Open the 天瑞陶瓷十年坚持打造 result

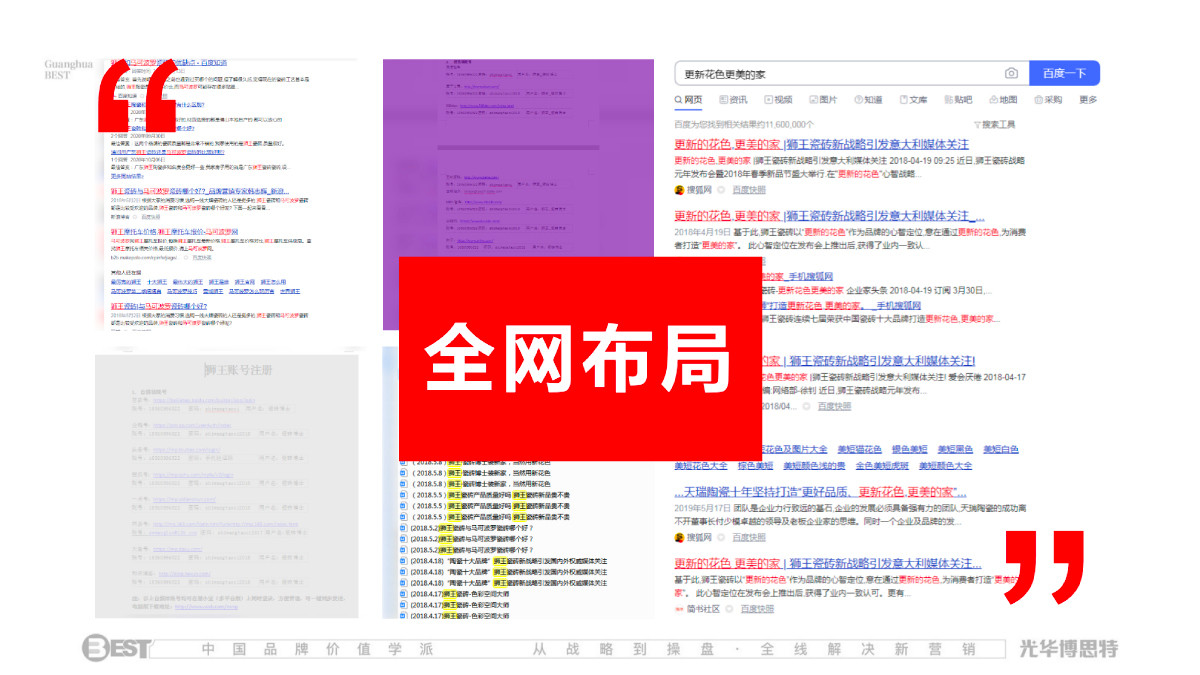(x=821, y=493)
